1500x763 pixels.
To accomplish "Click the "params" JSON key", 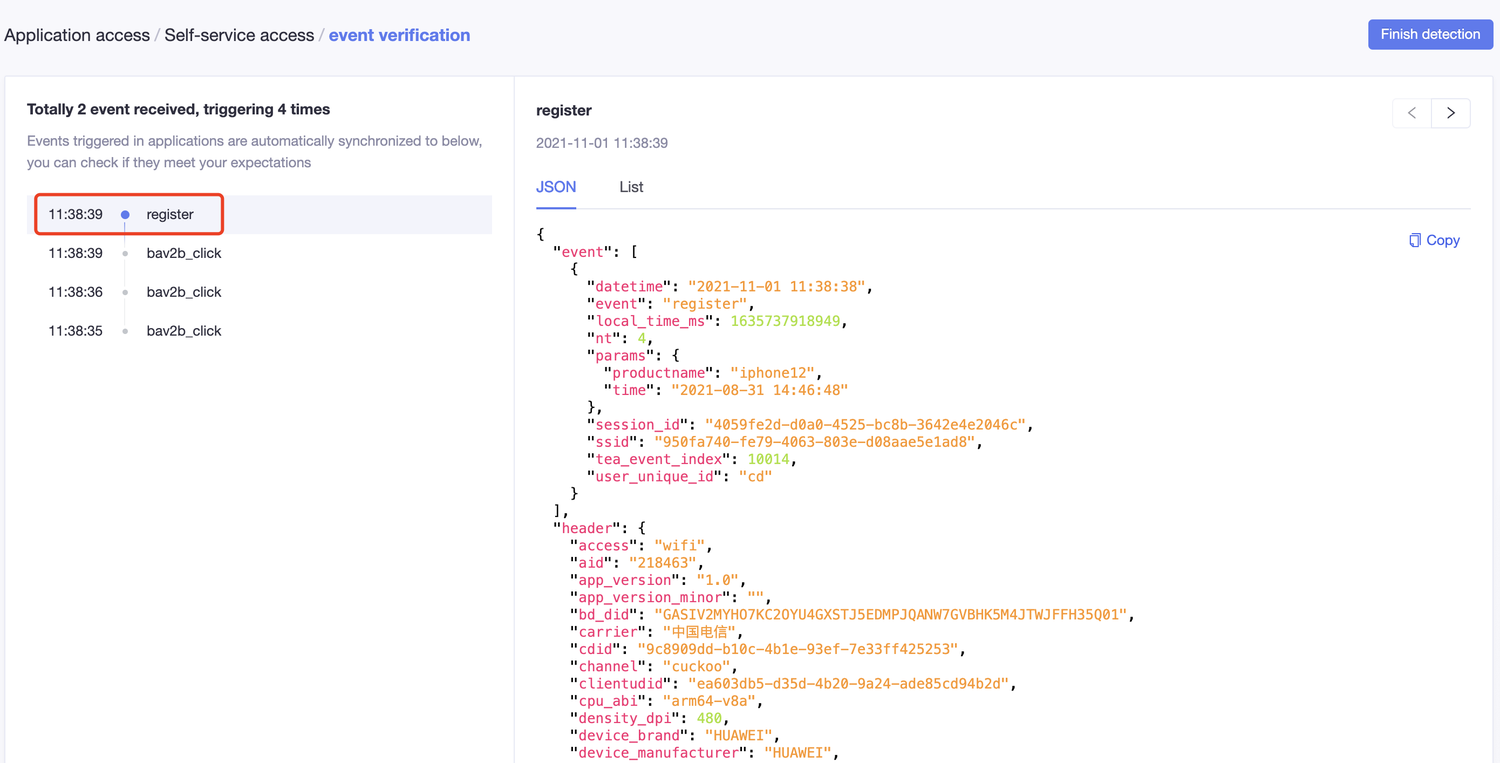I will point(620,356).
